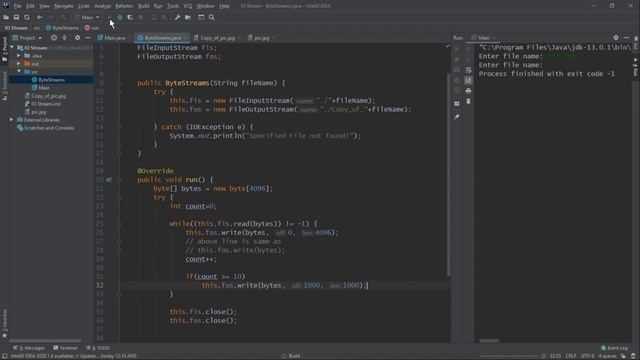640x360 pixels.
Task: Click run breadcrumb in navigation bar
Action: coord(92,28)
